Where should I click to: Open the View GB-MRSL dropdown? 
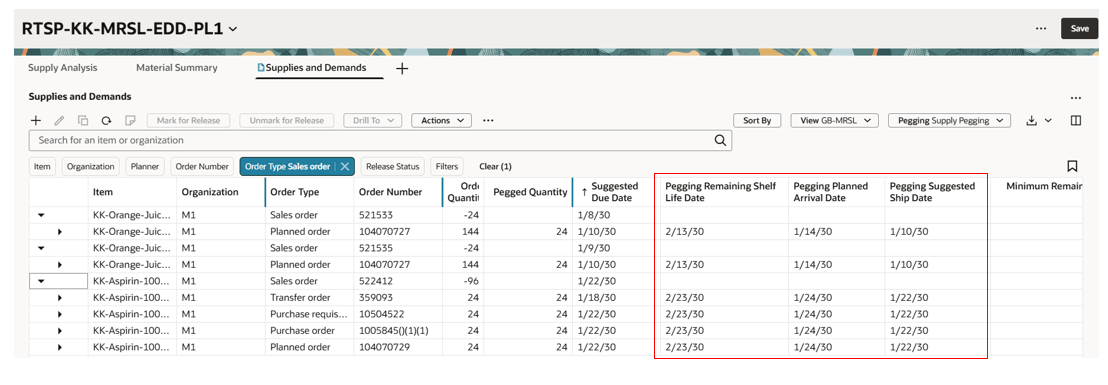834,120
